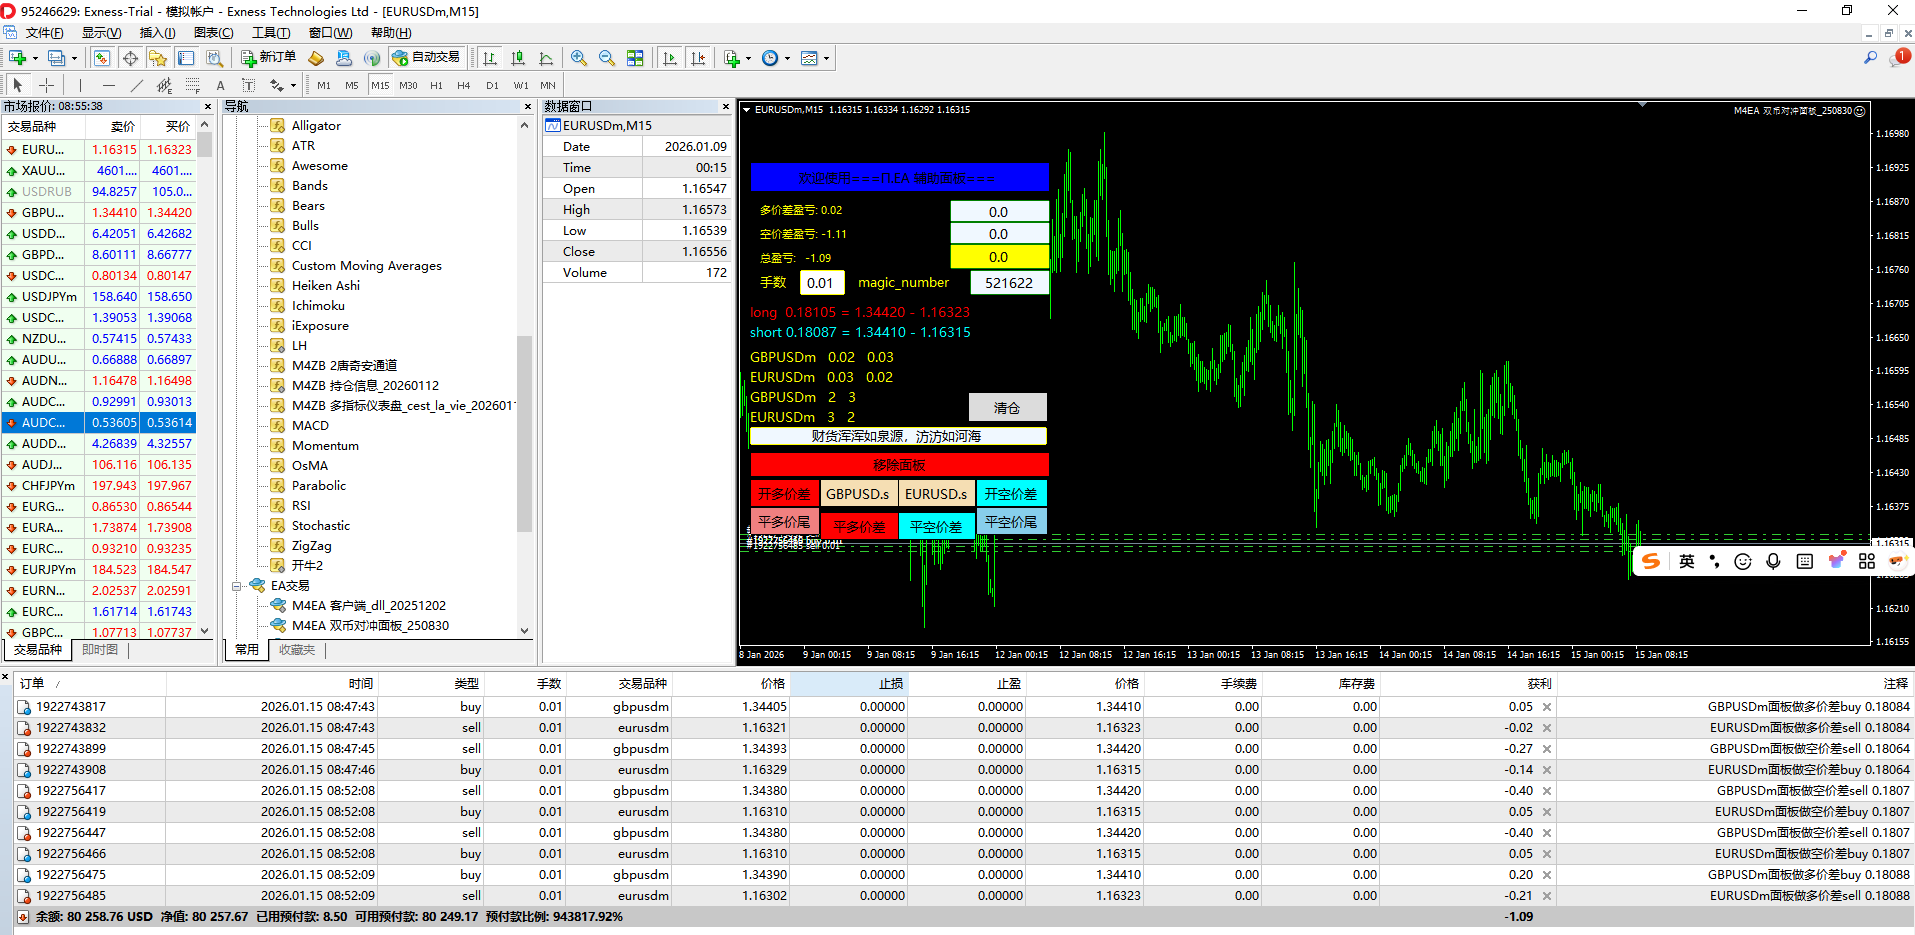This screenshot has height=935, width=1915.
Task: Select the text label (A) tool
Action: 221,86
